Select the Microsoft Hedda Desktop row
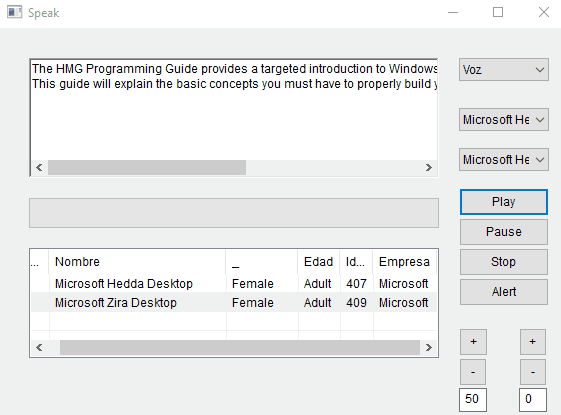The width and height of the screenshot is (561, 415). (234, 284)
